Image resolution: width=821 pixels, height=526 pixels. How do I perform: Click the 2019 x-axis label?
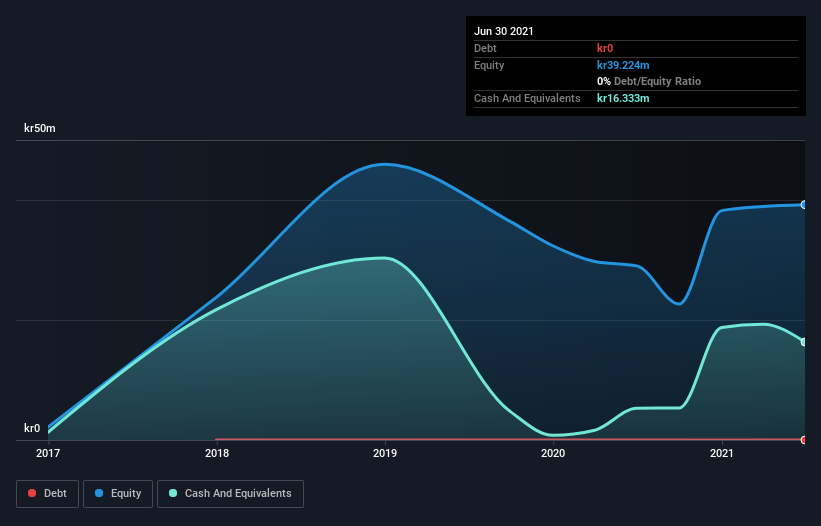385,453
